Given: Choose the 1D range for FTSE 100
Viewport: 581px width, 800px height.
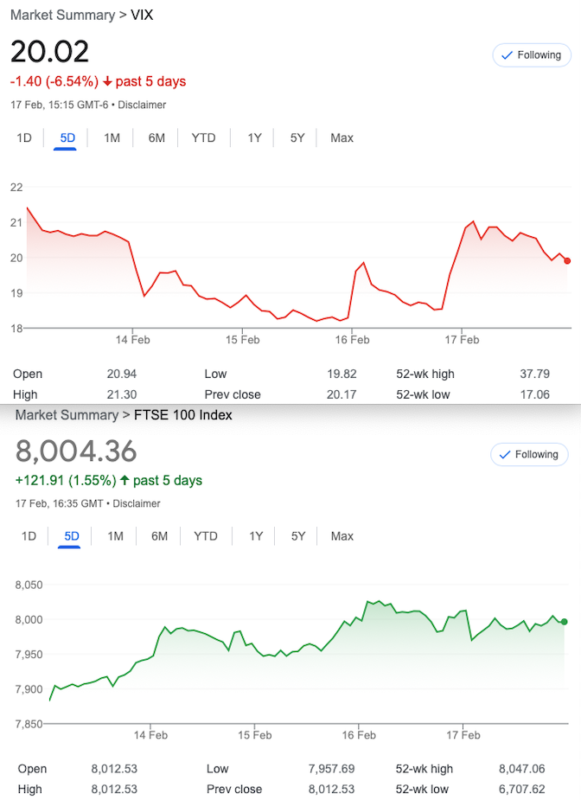Looking at the screenshot, I should (29, 536).
